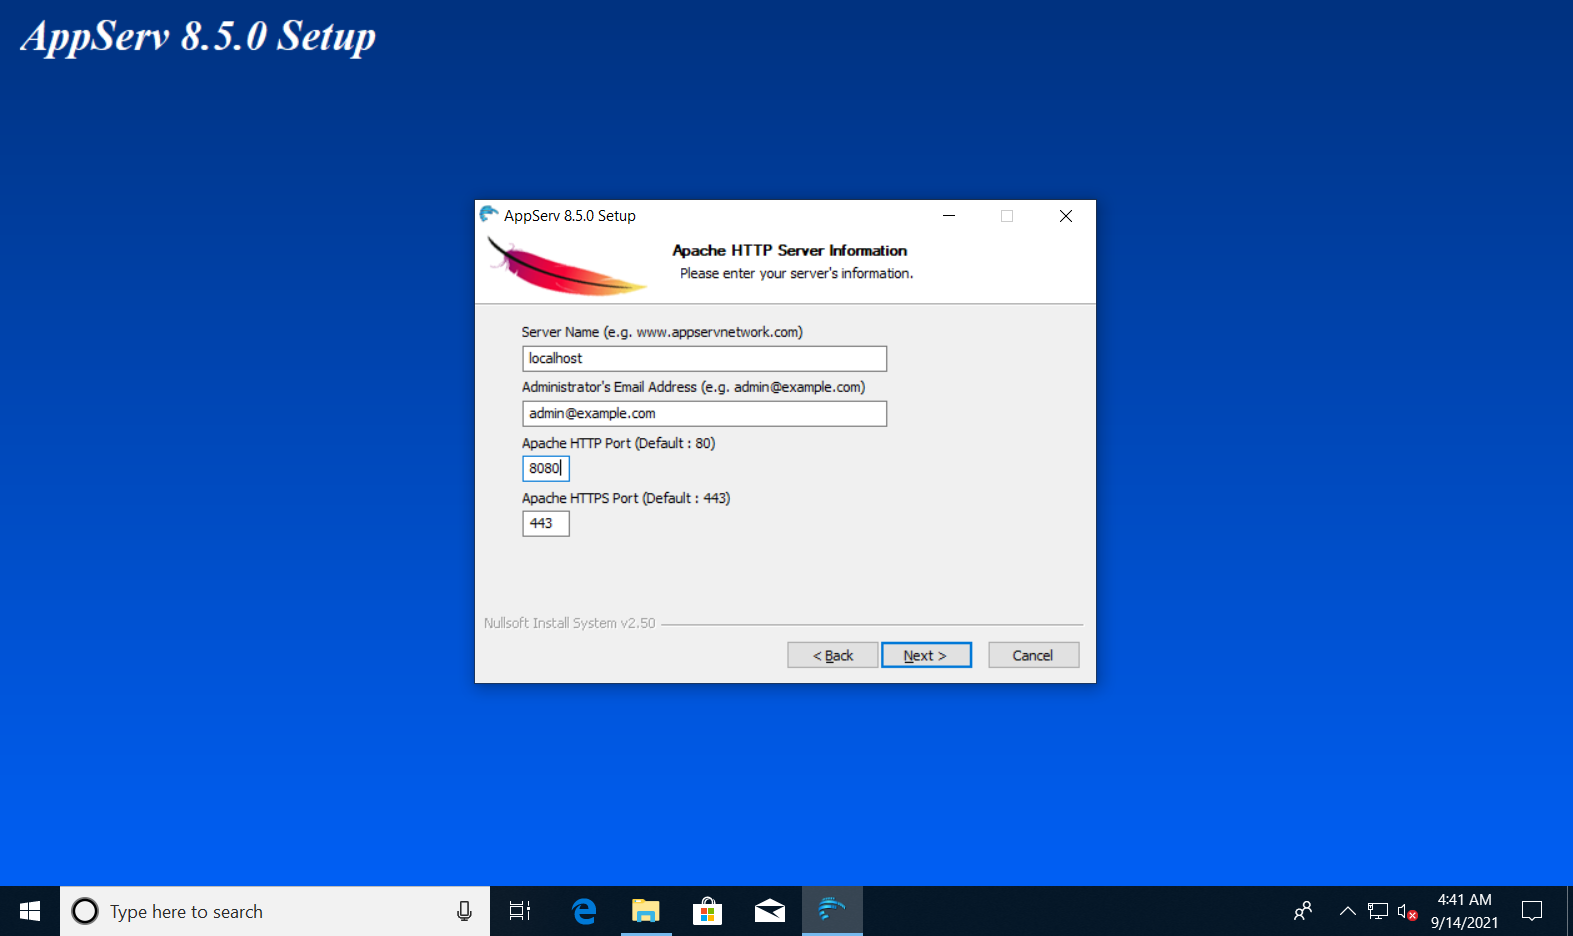Open the Action Center notifications icon
Image resolution: width=1573 pixels, height=936 pixels.
(1532, 911)
